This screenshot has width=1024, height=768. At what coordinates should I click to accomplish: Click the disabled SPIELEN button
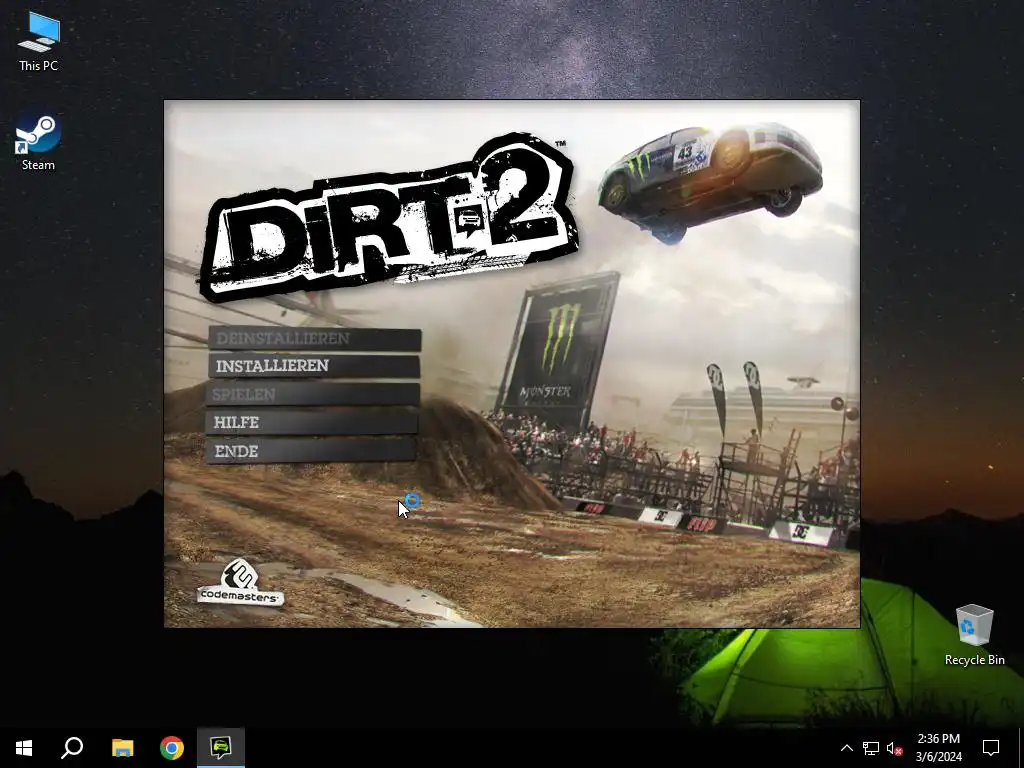click(313, 394)
